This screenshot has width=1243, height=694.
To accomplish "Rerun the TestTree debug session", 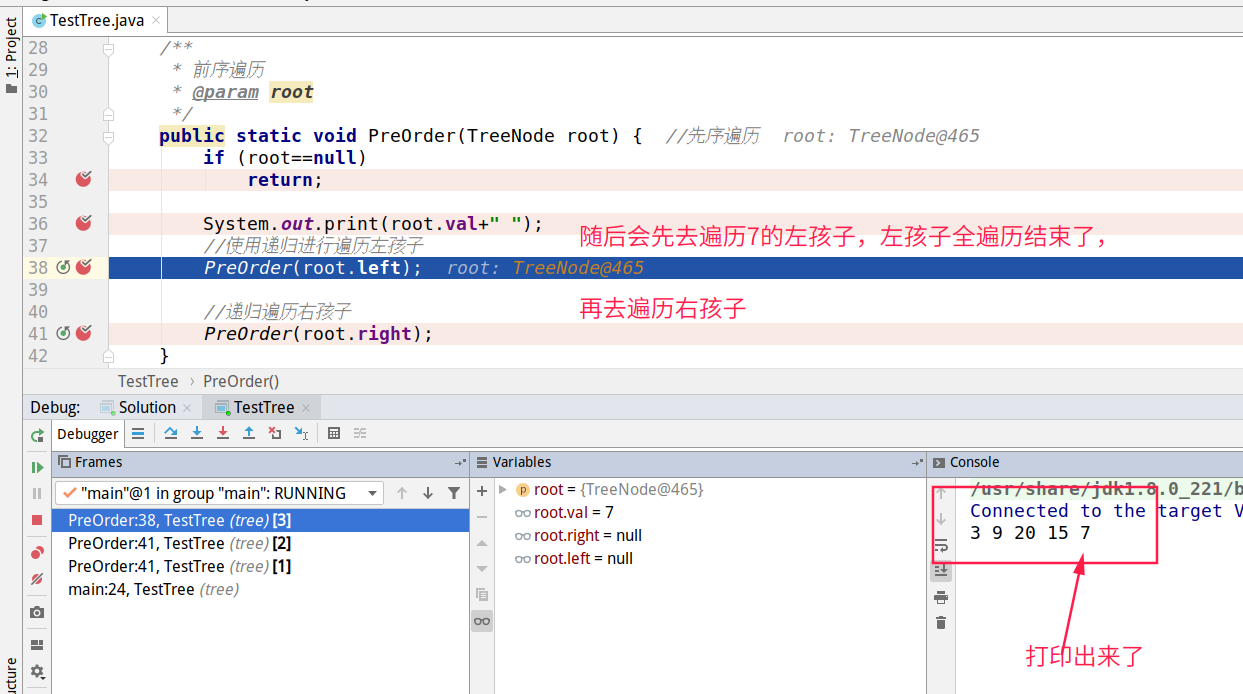I will (x=37, y=435).
